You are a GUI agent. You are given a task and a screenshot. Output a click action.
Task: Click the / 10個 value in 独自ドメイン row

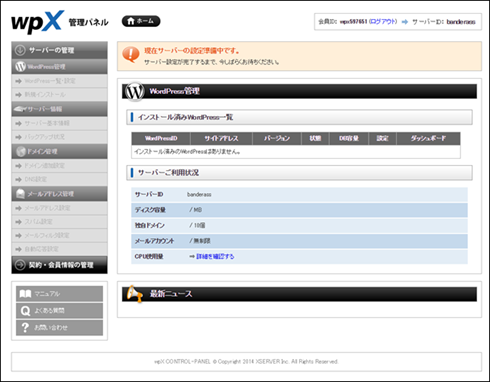197,225
